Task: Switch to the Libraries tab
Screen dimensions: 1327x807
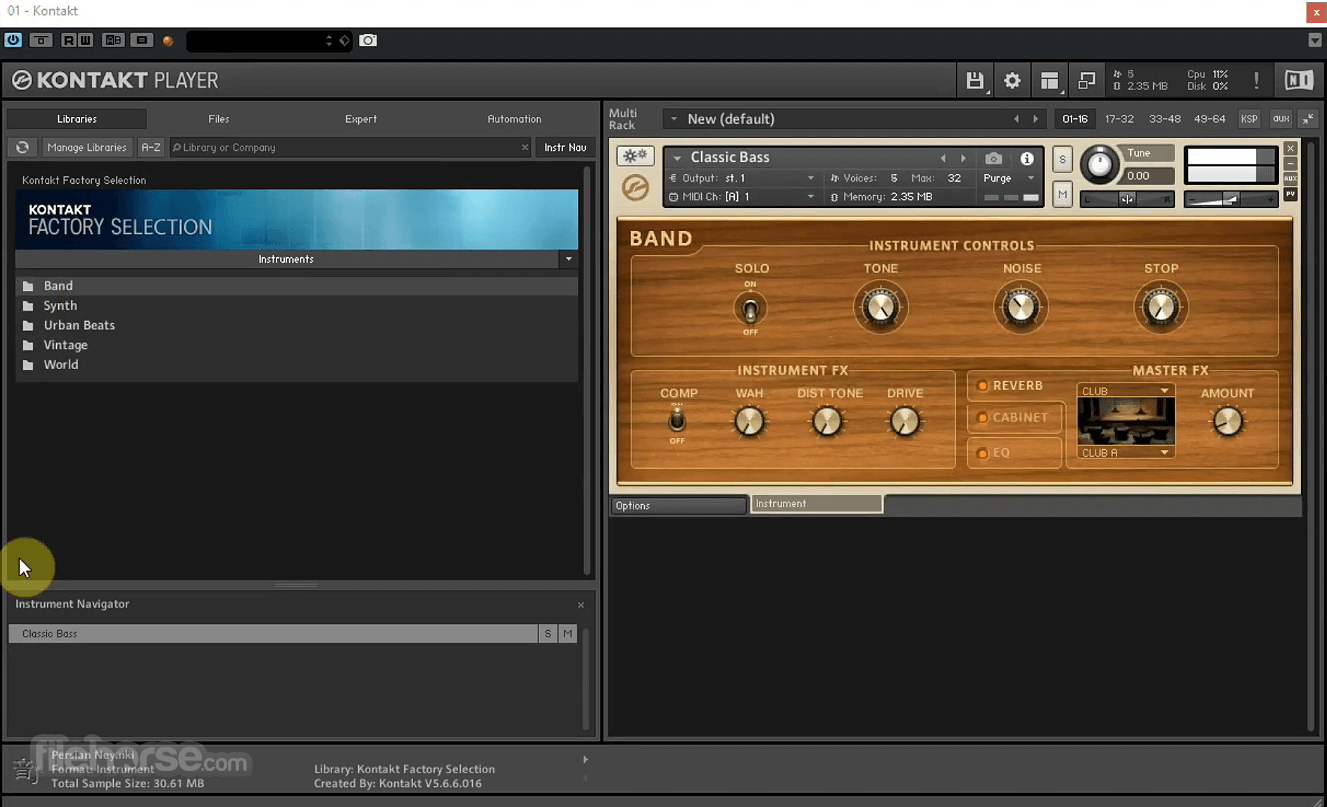Action: pos(77,119)
